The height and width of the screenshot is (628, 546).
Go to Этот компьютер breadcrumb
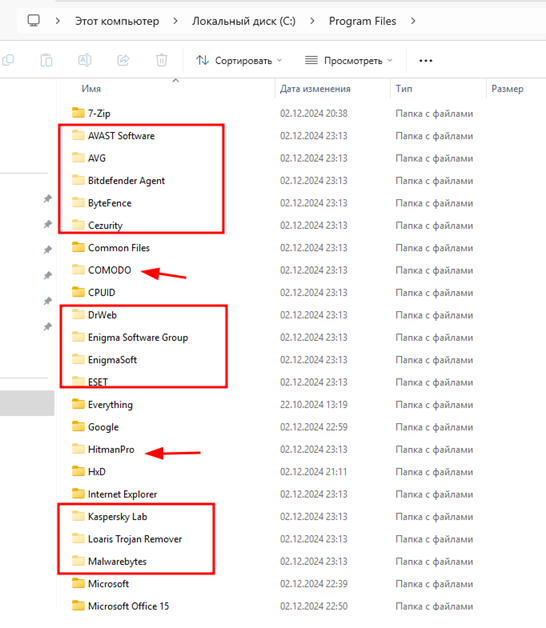point(117,21)
